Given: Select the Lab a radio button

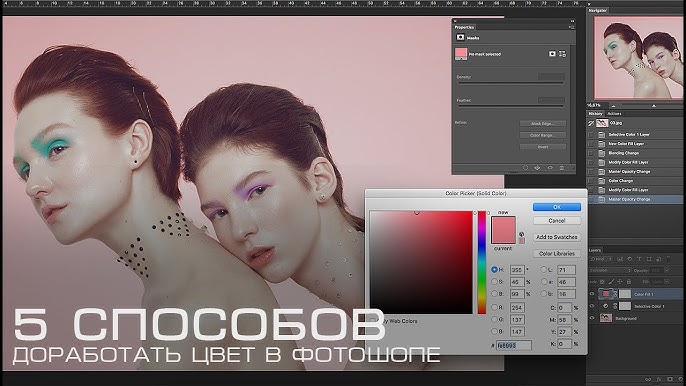Looking at the screenshot, I should click(544, 282).
